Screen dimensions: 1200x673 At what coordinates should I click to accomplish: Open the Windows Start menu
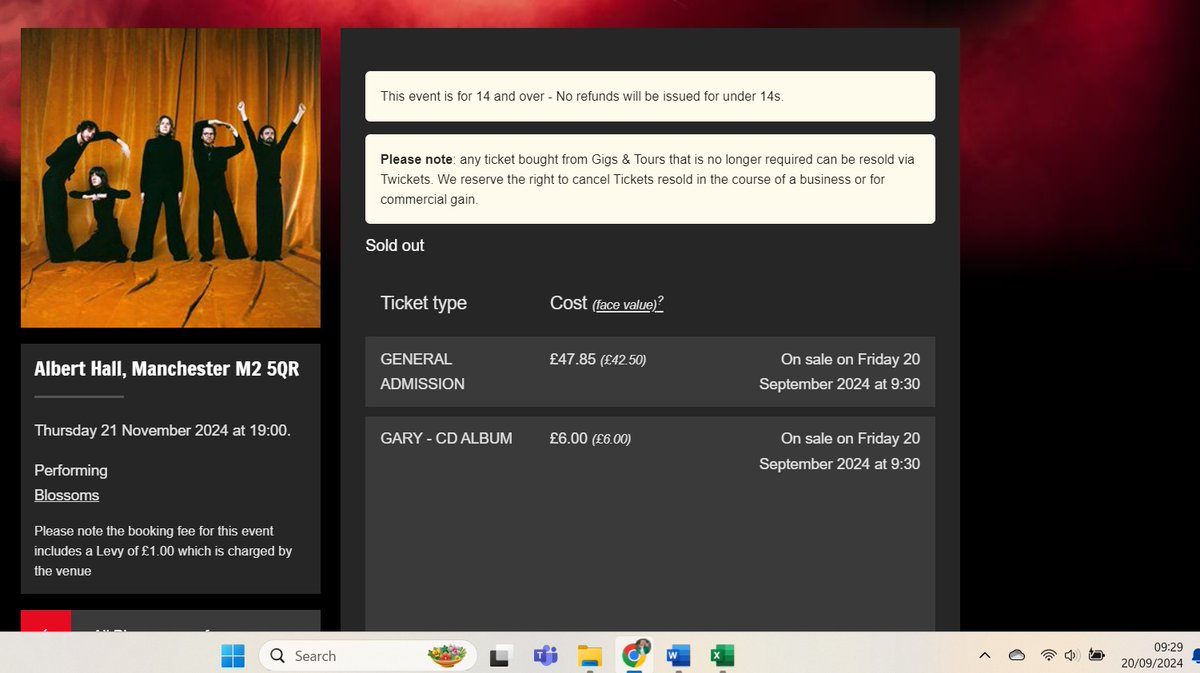[x=232, y=656]
